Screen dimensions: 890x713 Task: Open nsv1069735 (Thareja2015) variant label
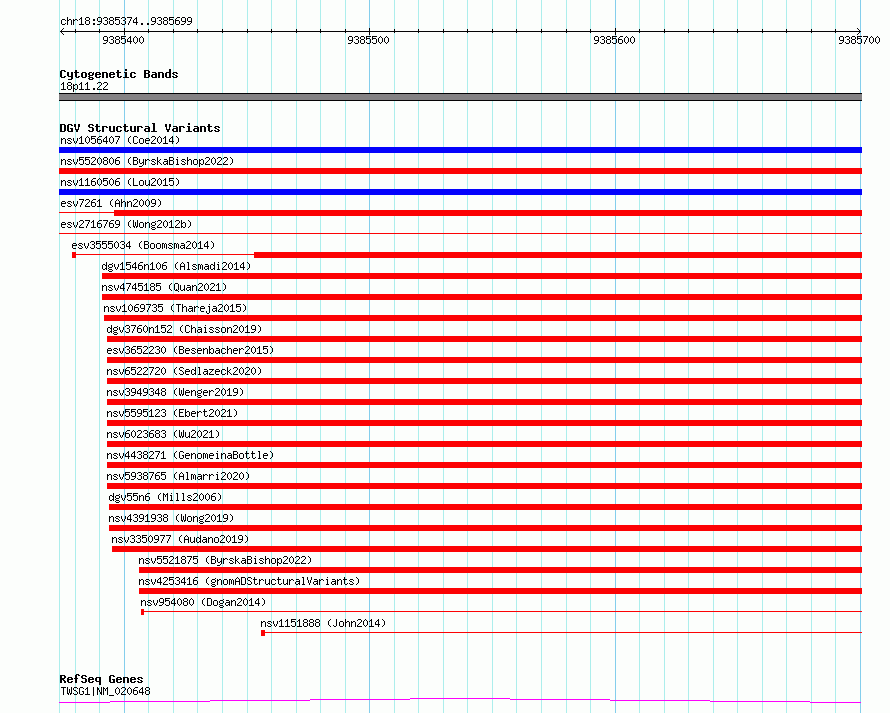175,308
